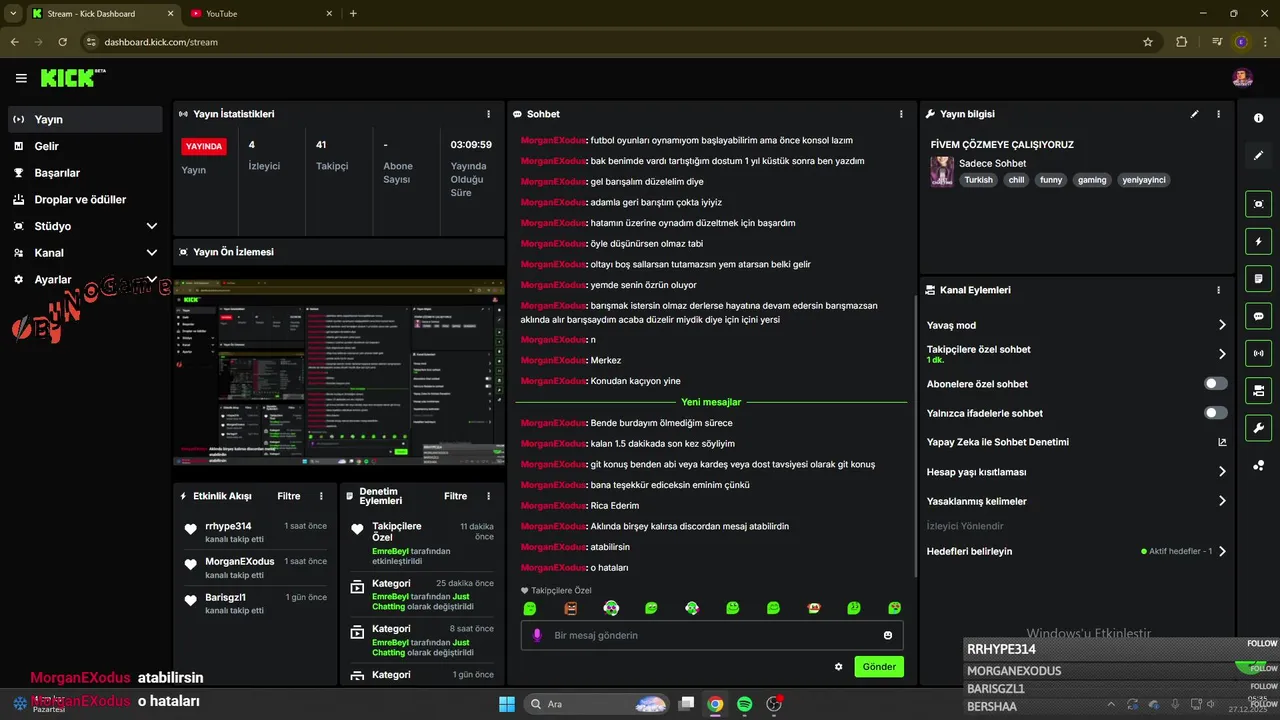Open Hedefleri belirleyin arrow

coord(1222,551)
